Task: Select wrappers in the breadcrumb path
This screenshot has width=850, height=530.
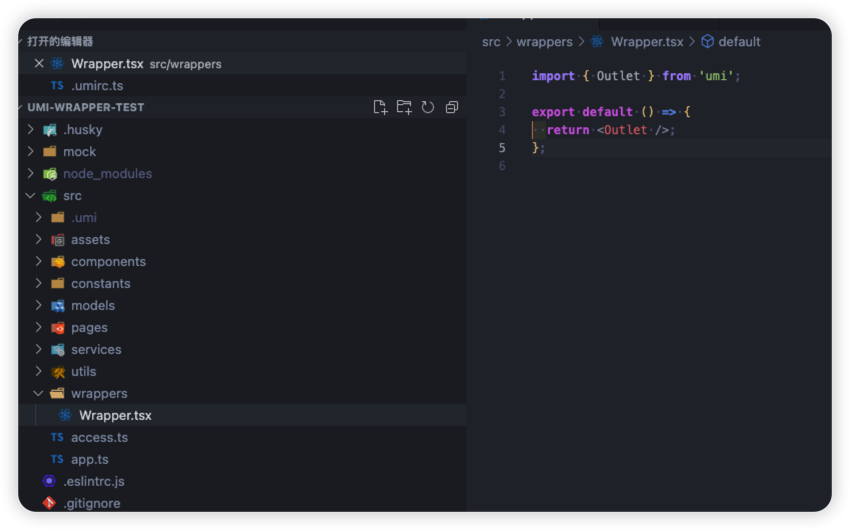Action: pyautogui.click(x=544, y=42)
